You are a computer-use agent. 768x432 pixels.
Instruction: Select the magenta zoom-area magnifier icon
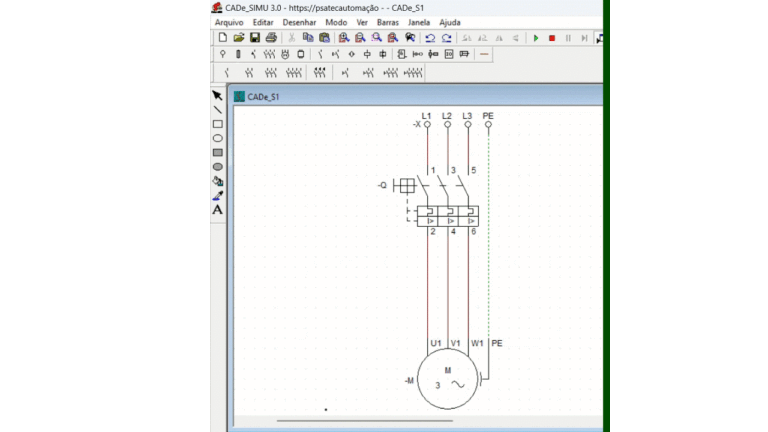point(376,38)
